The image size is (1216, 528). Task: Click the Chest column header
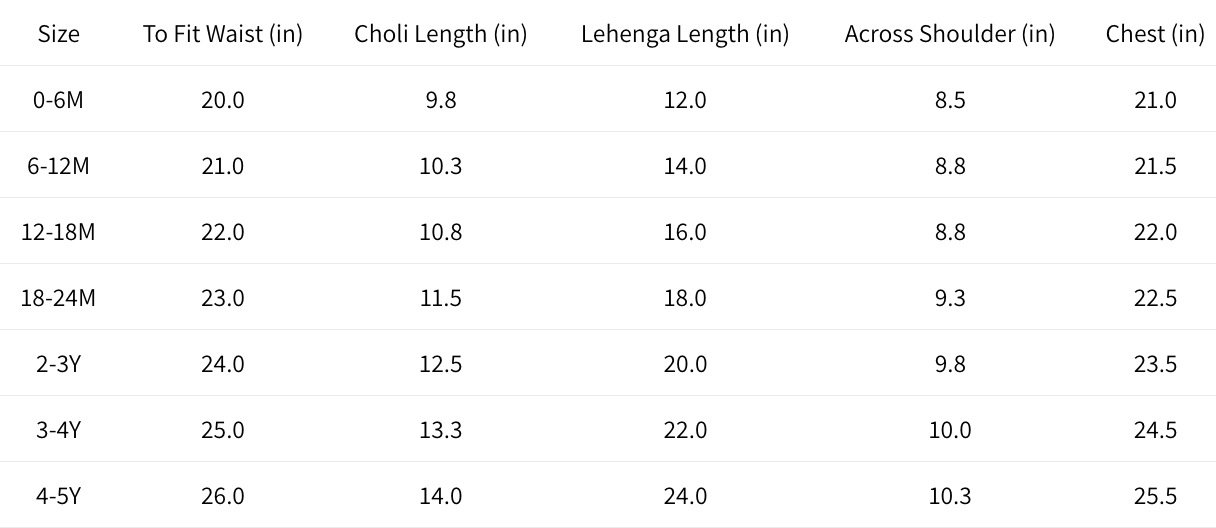[x=1154, y=34]
